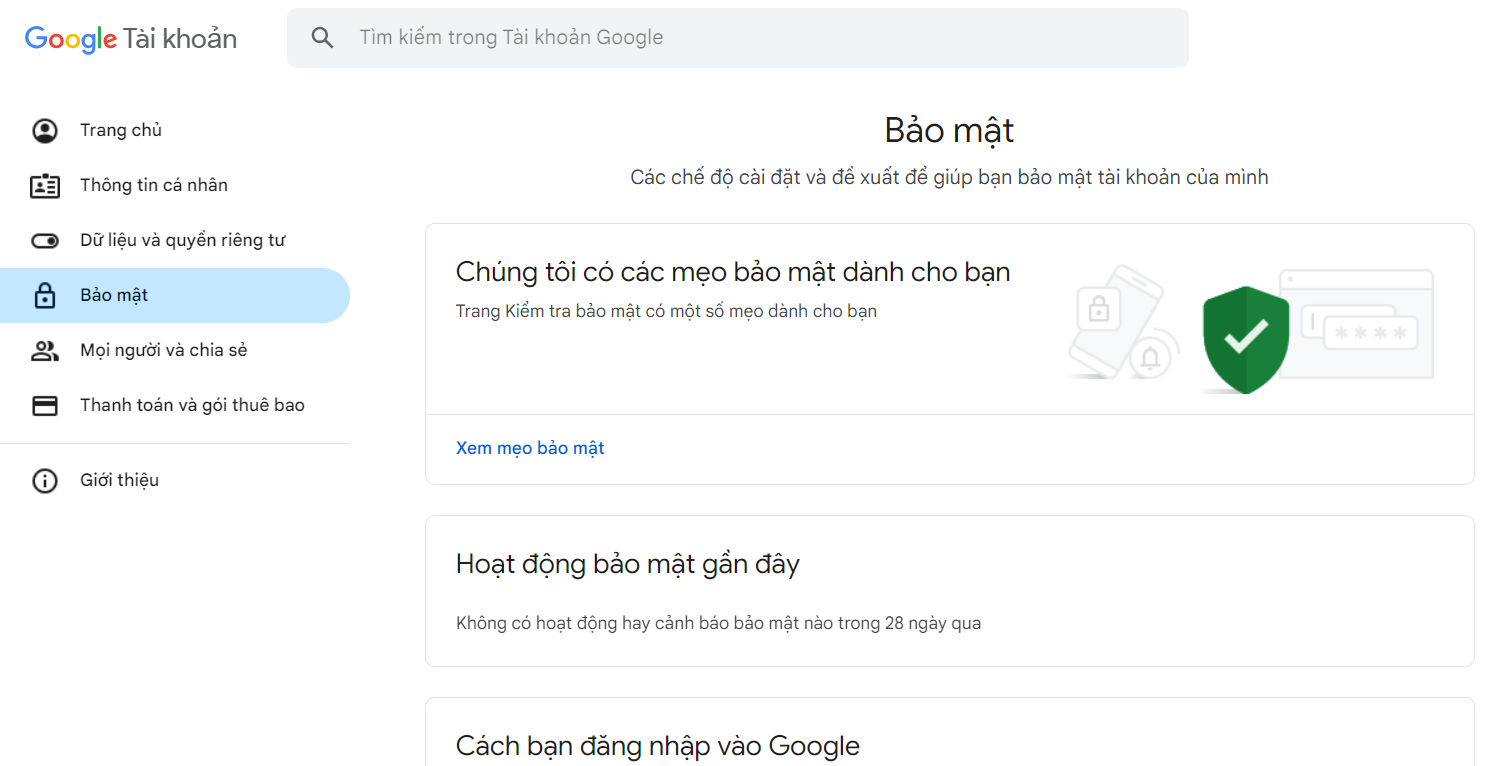Go to the Mọi người và chia sẻ label
Viewport: 1489px width, 766px height.
coord(164,350)
